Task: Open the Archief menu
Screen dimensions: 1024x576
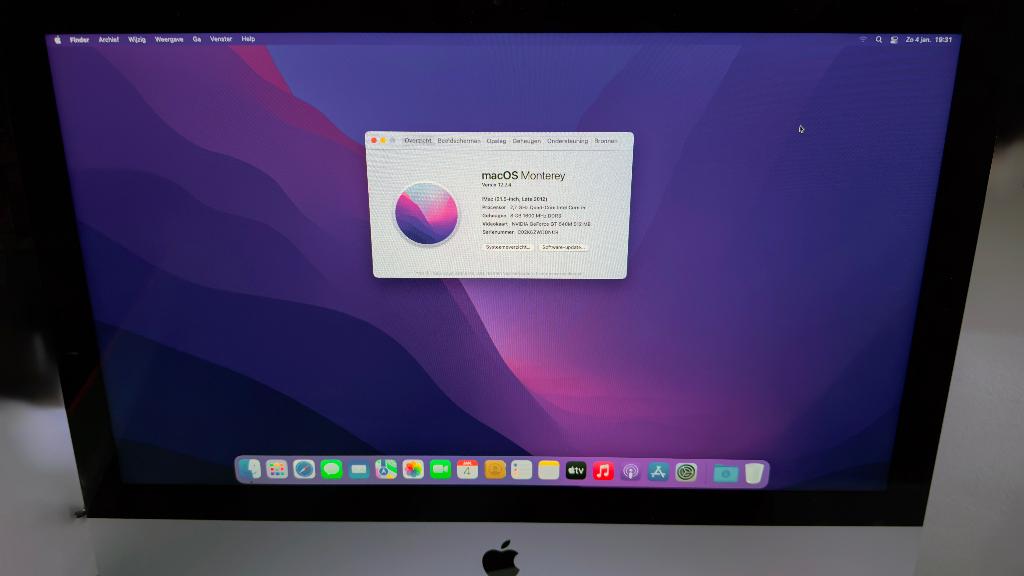Action: pyautogui.click(x=108, y=40)
